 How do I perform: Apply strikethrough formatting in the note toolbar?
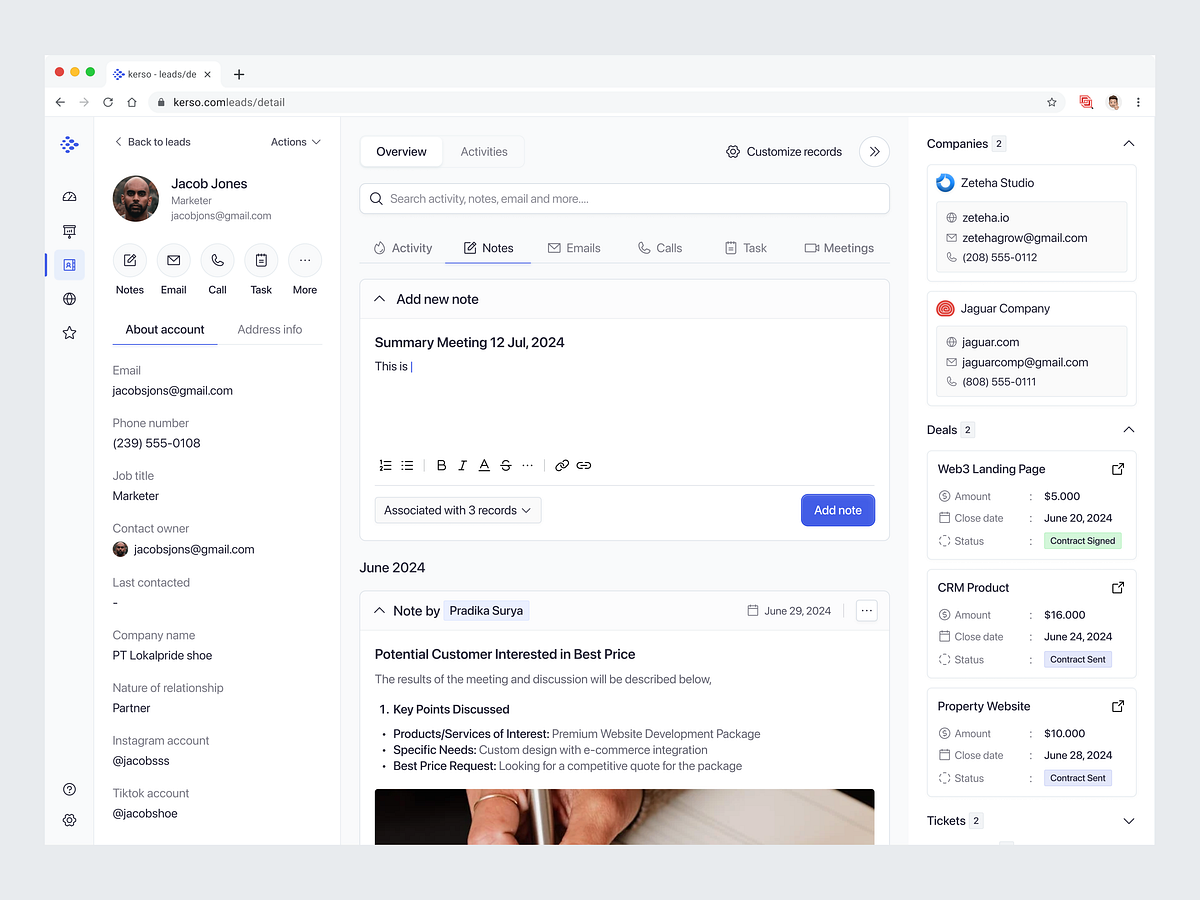tap(505, 465)
